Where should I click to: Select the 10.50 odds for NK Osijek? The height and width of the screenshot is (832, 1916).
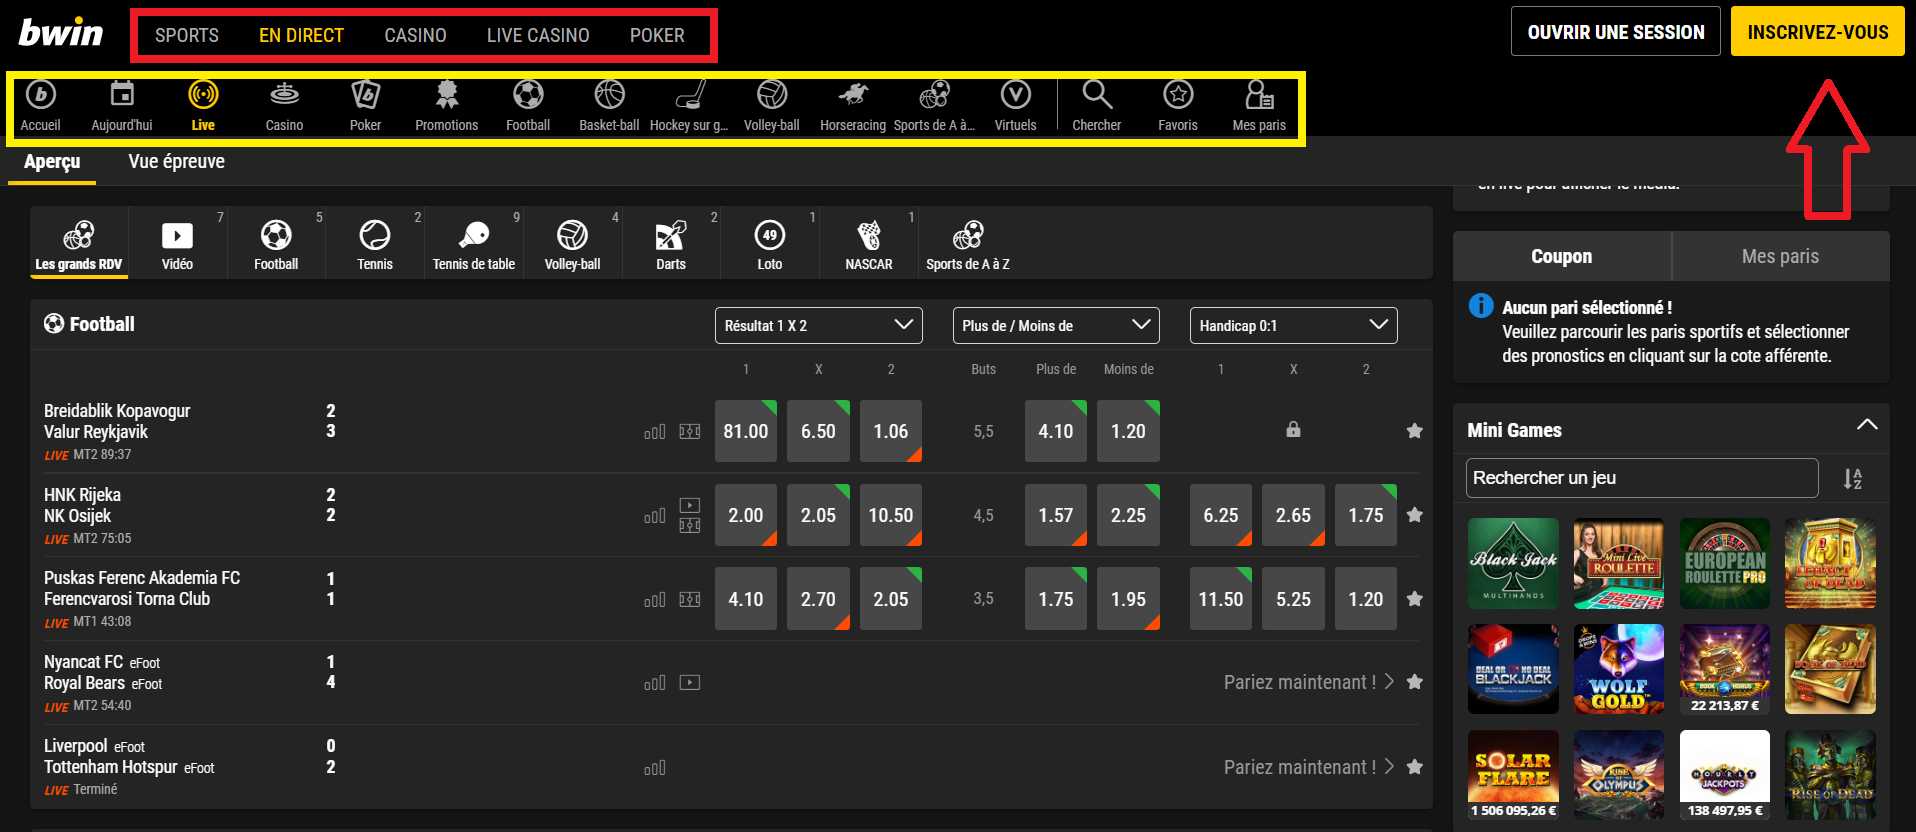[x=890, y=515]
